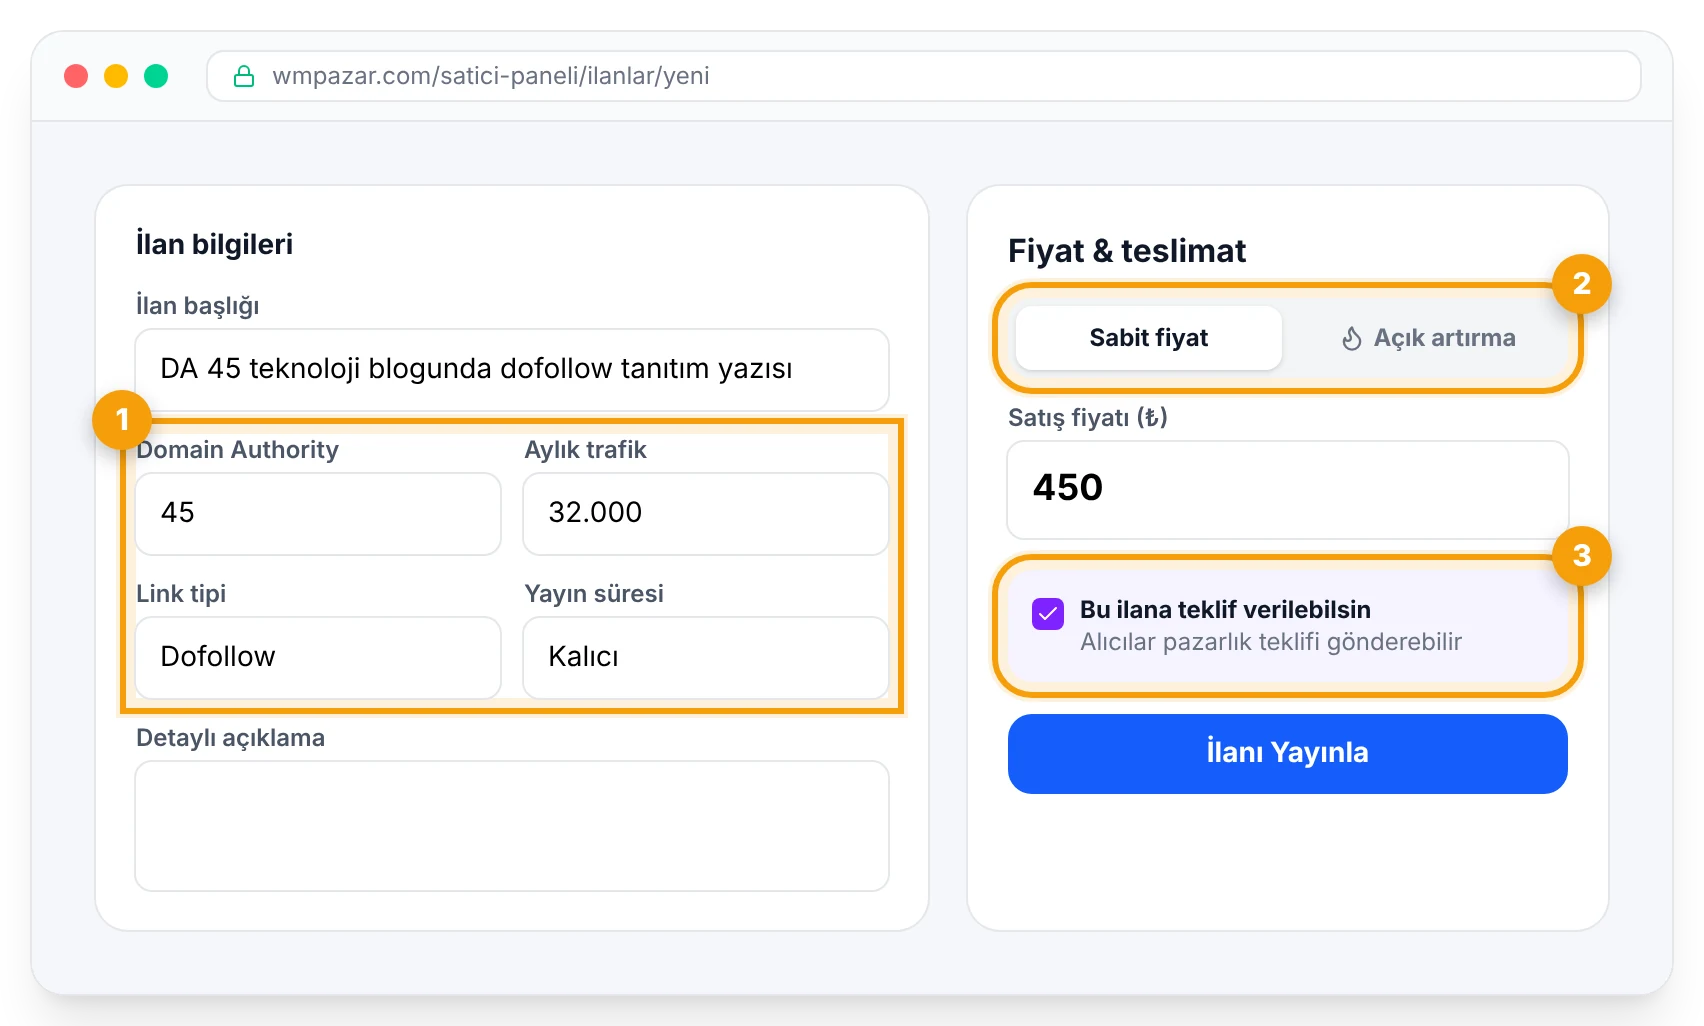Click the Aylık trafik field showing 32.000

coord(706,513)
